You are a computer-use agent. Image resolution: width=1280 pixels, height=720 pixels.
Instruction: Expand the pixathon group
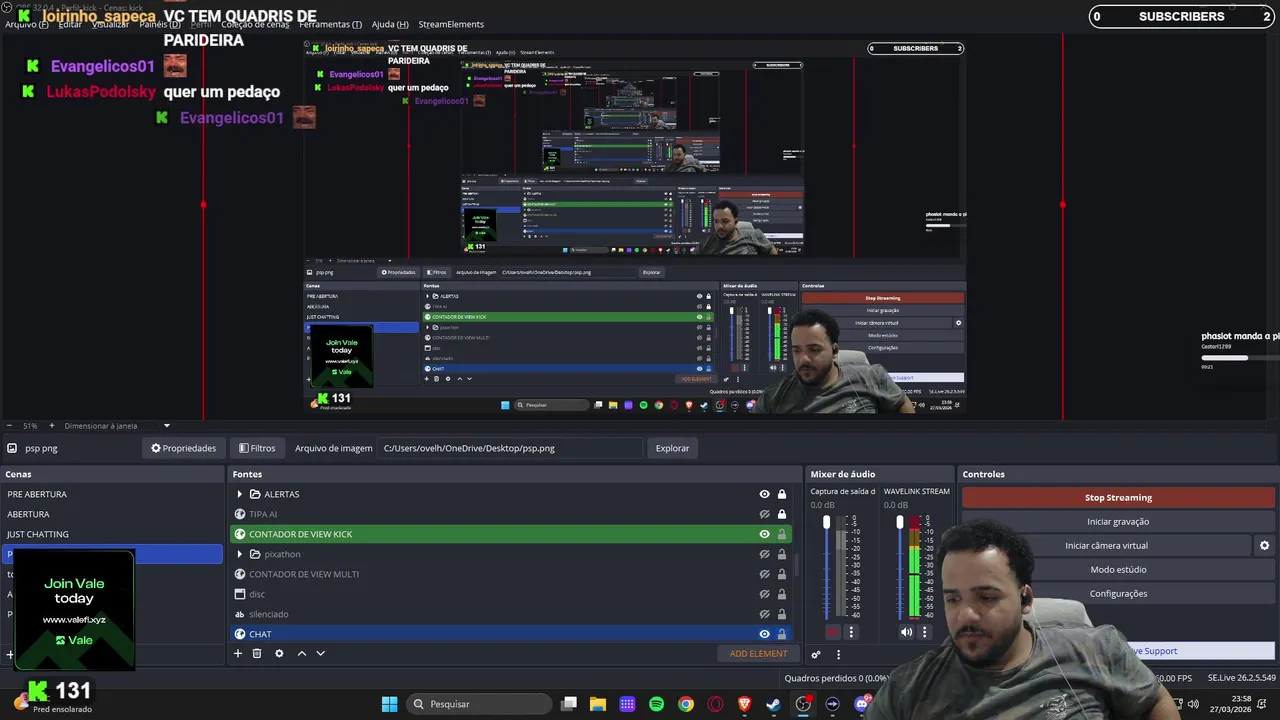click(239, 554)
